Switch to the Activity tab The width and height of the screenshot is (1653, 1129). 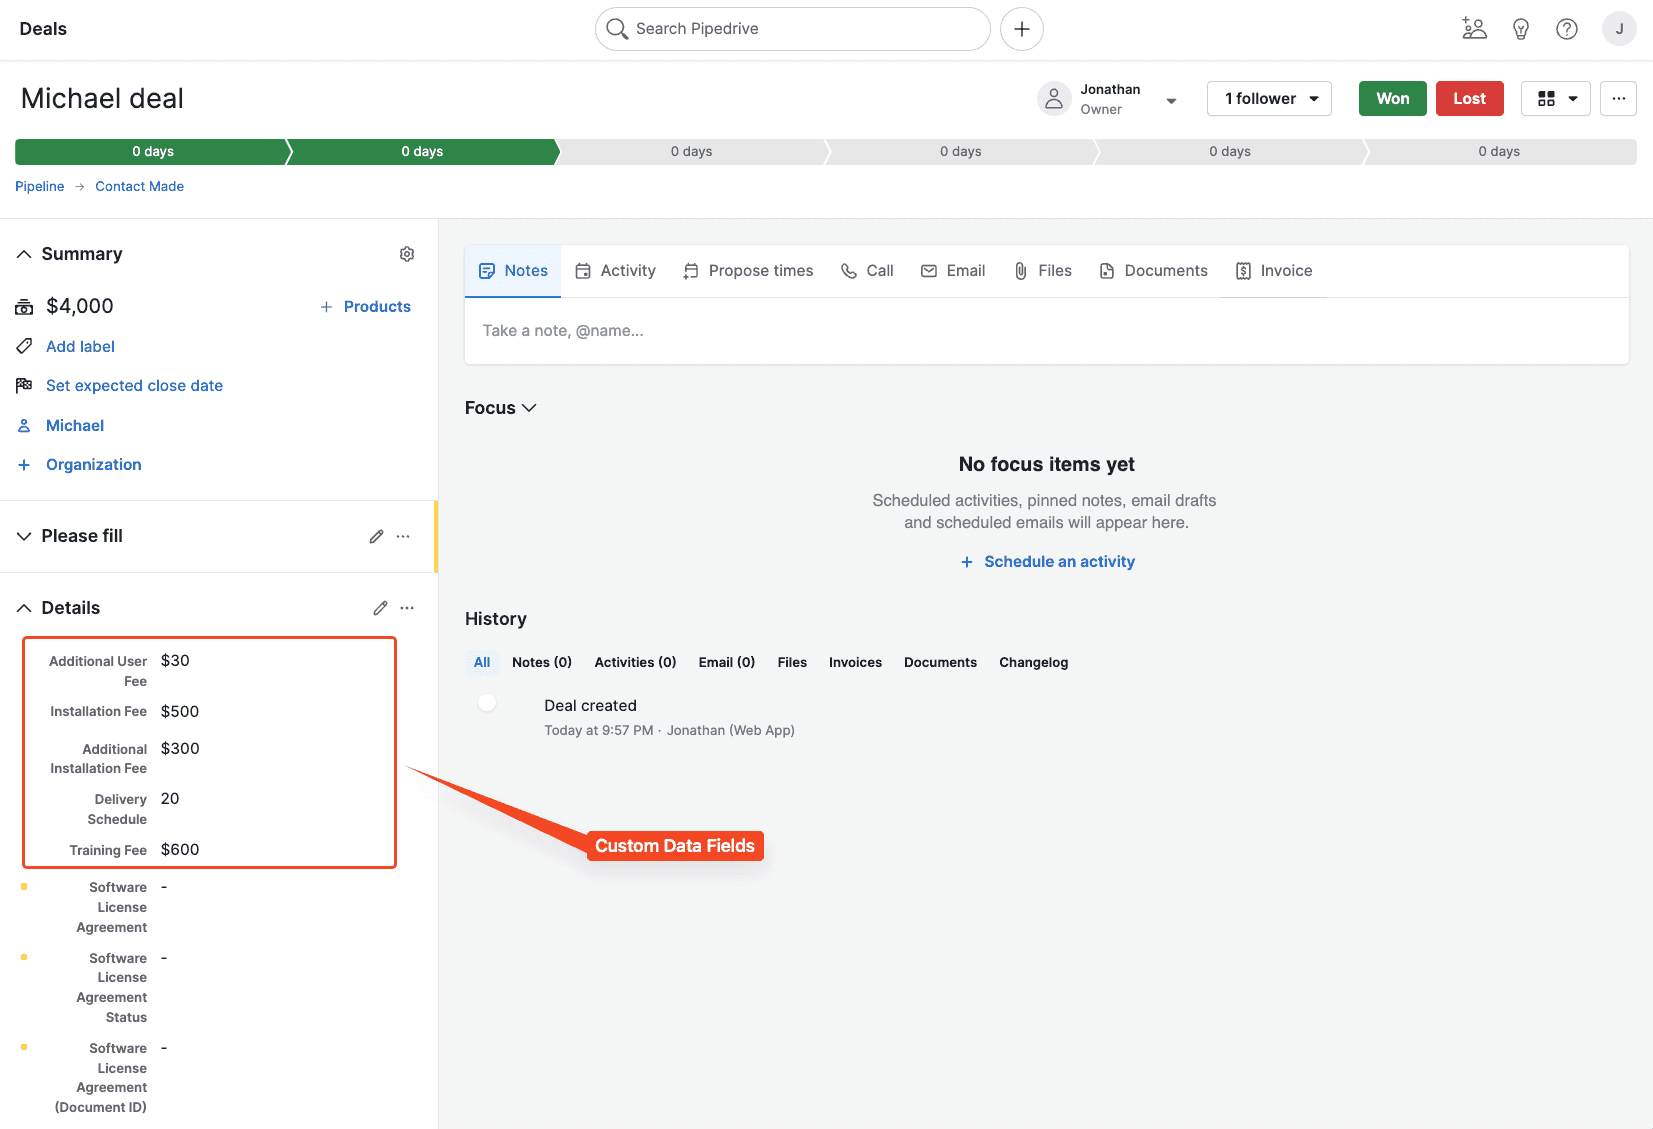coord(615,270)
